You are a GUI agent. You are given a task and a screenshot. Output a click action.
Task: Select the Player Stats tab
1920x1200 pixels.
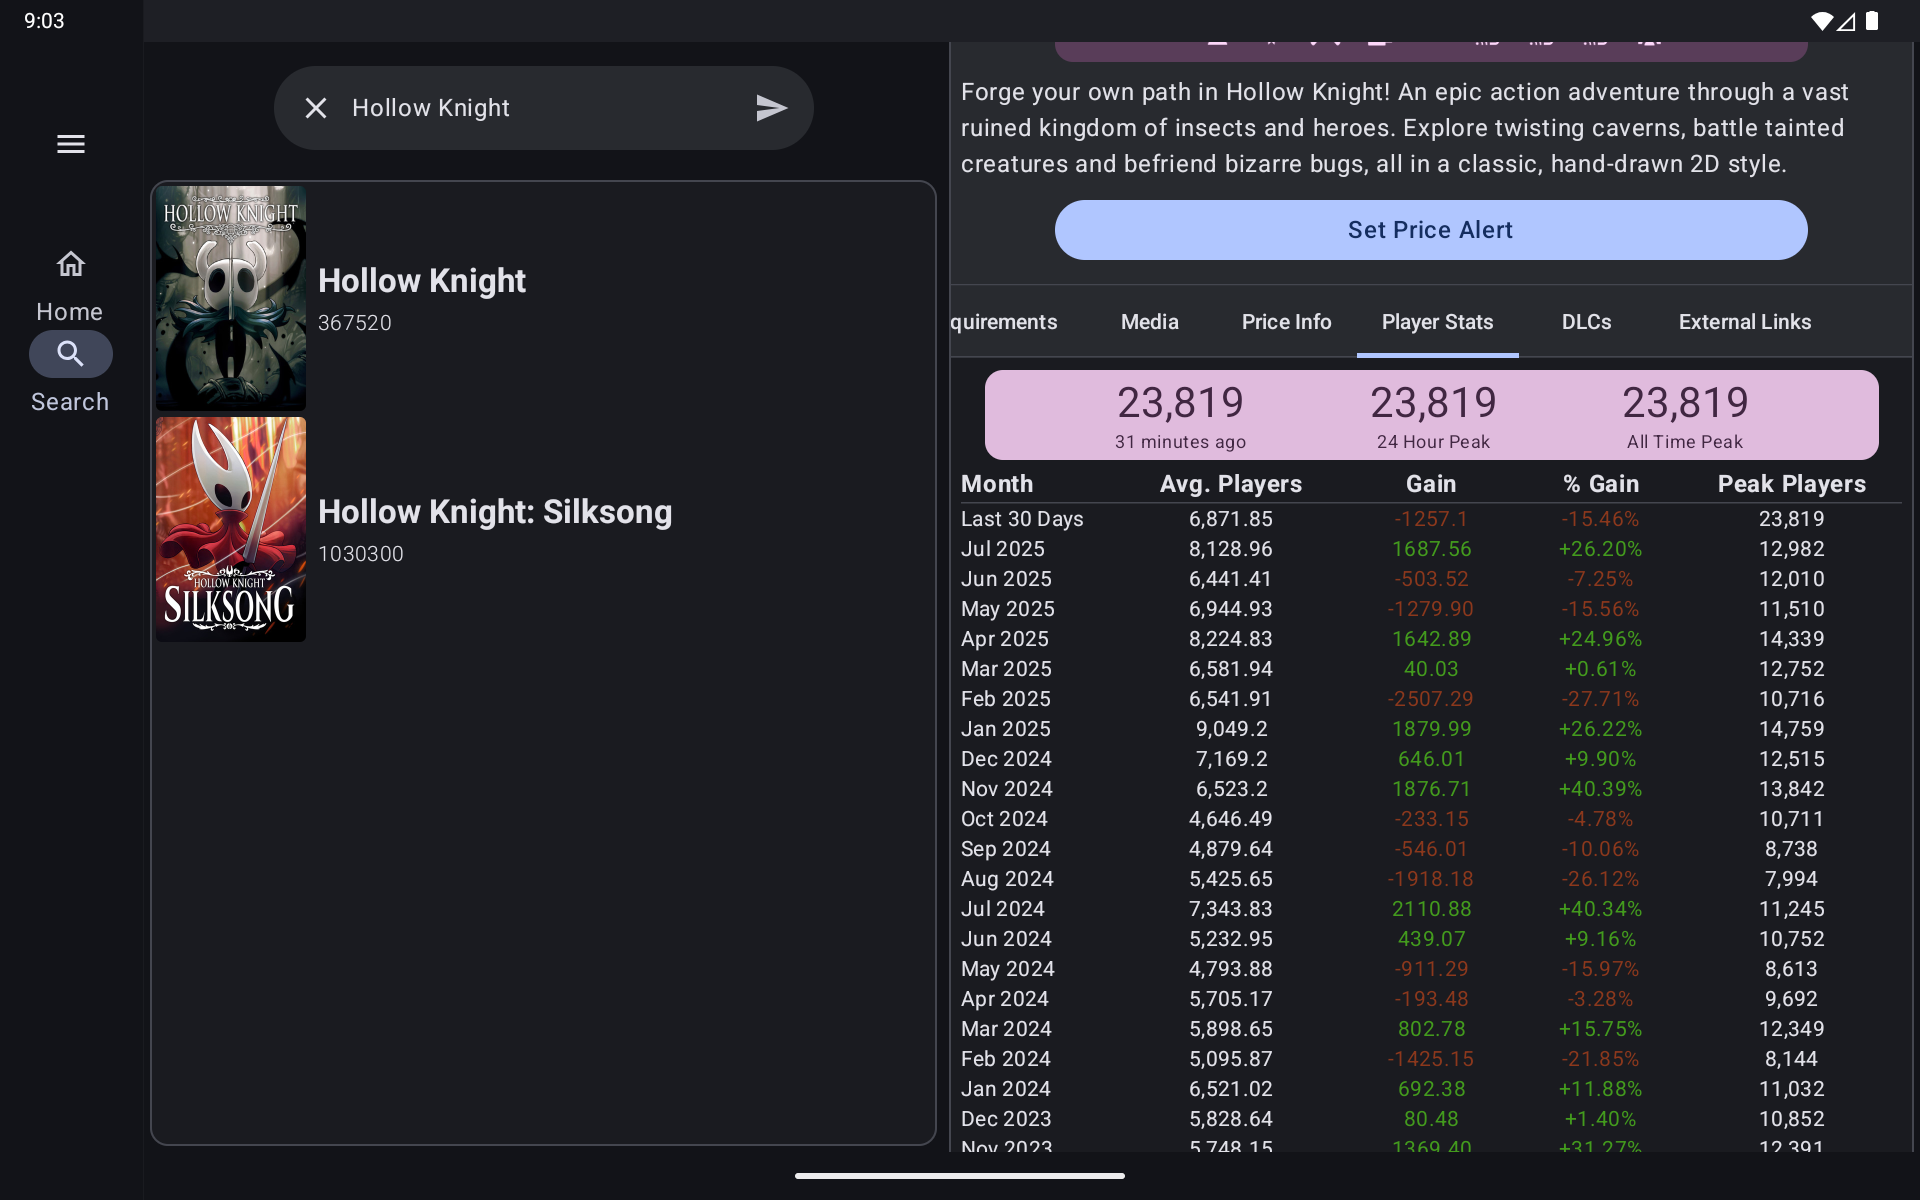1437,322
